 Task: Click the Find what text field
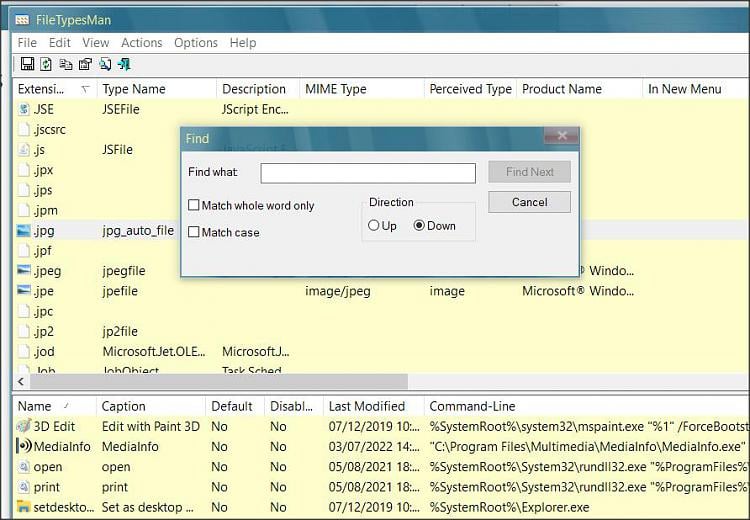pos(367,173)
